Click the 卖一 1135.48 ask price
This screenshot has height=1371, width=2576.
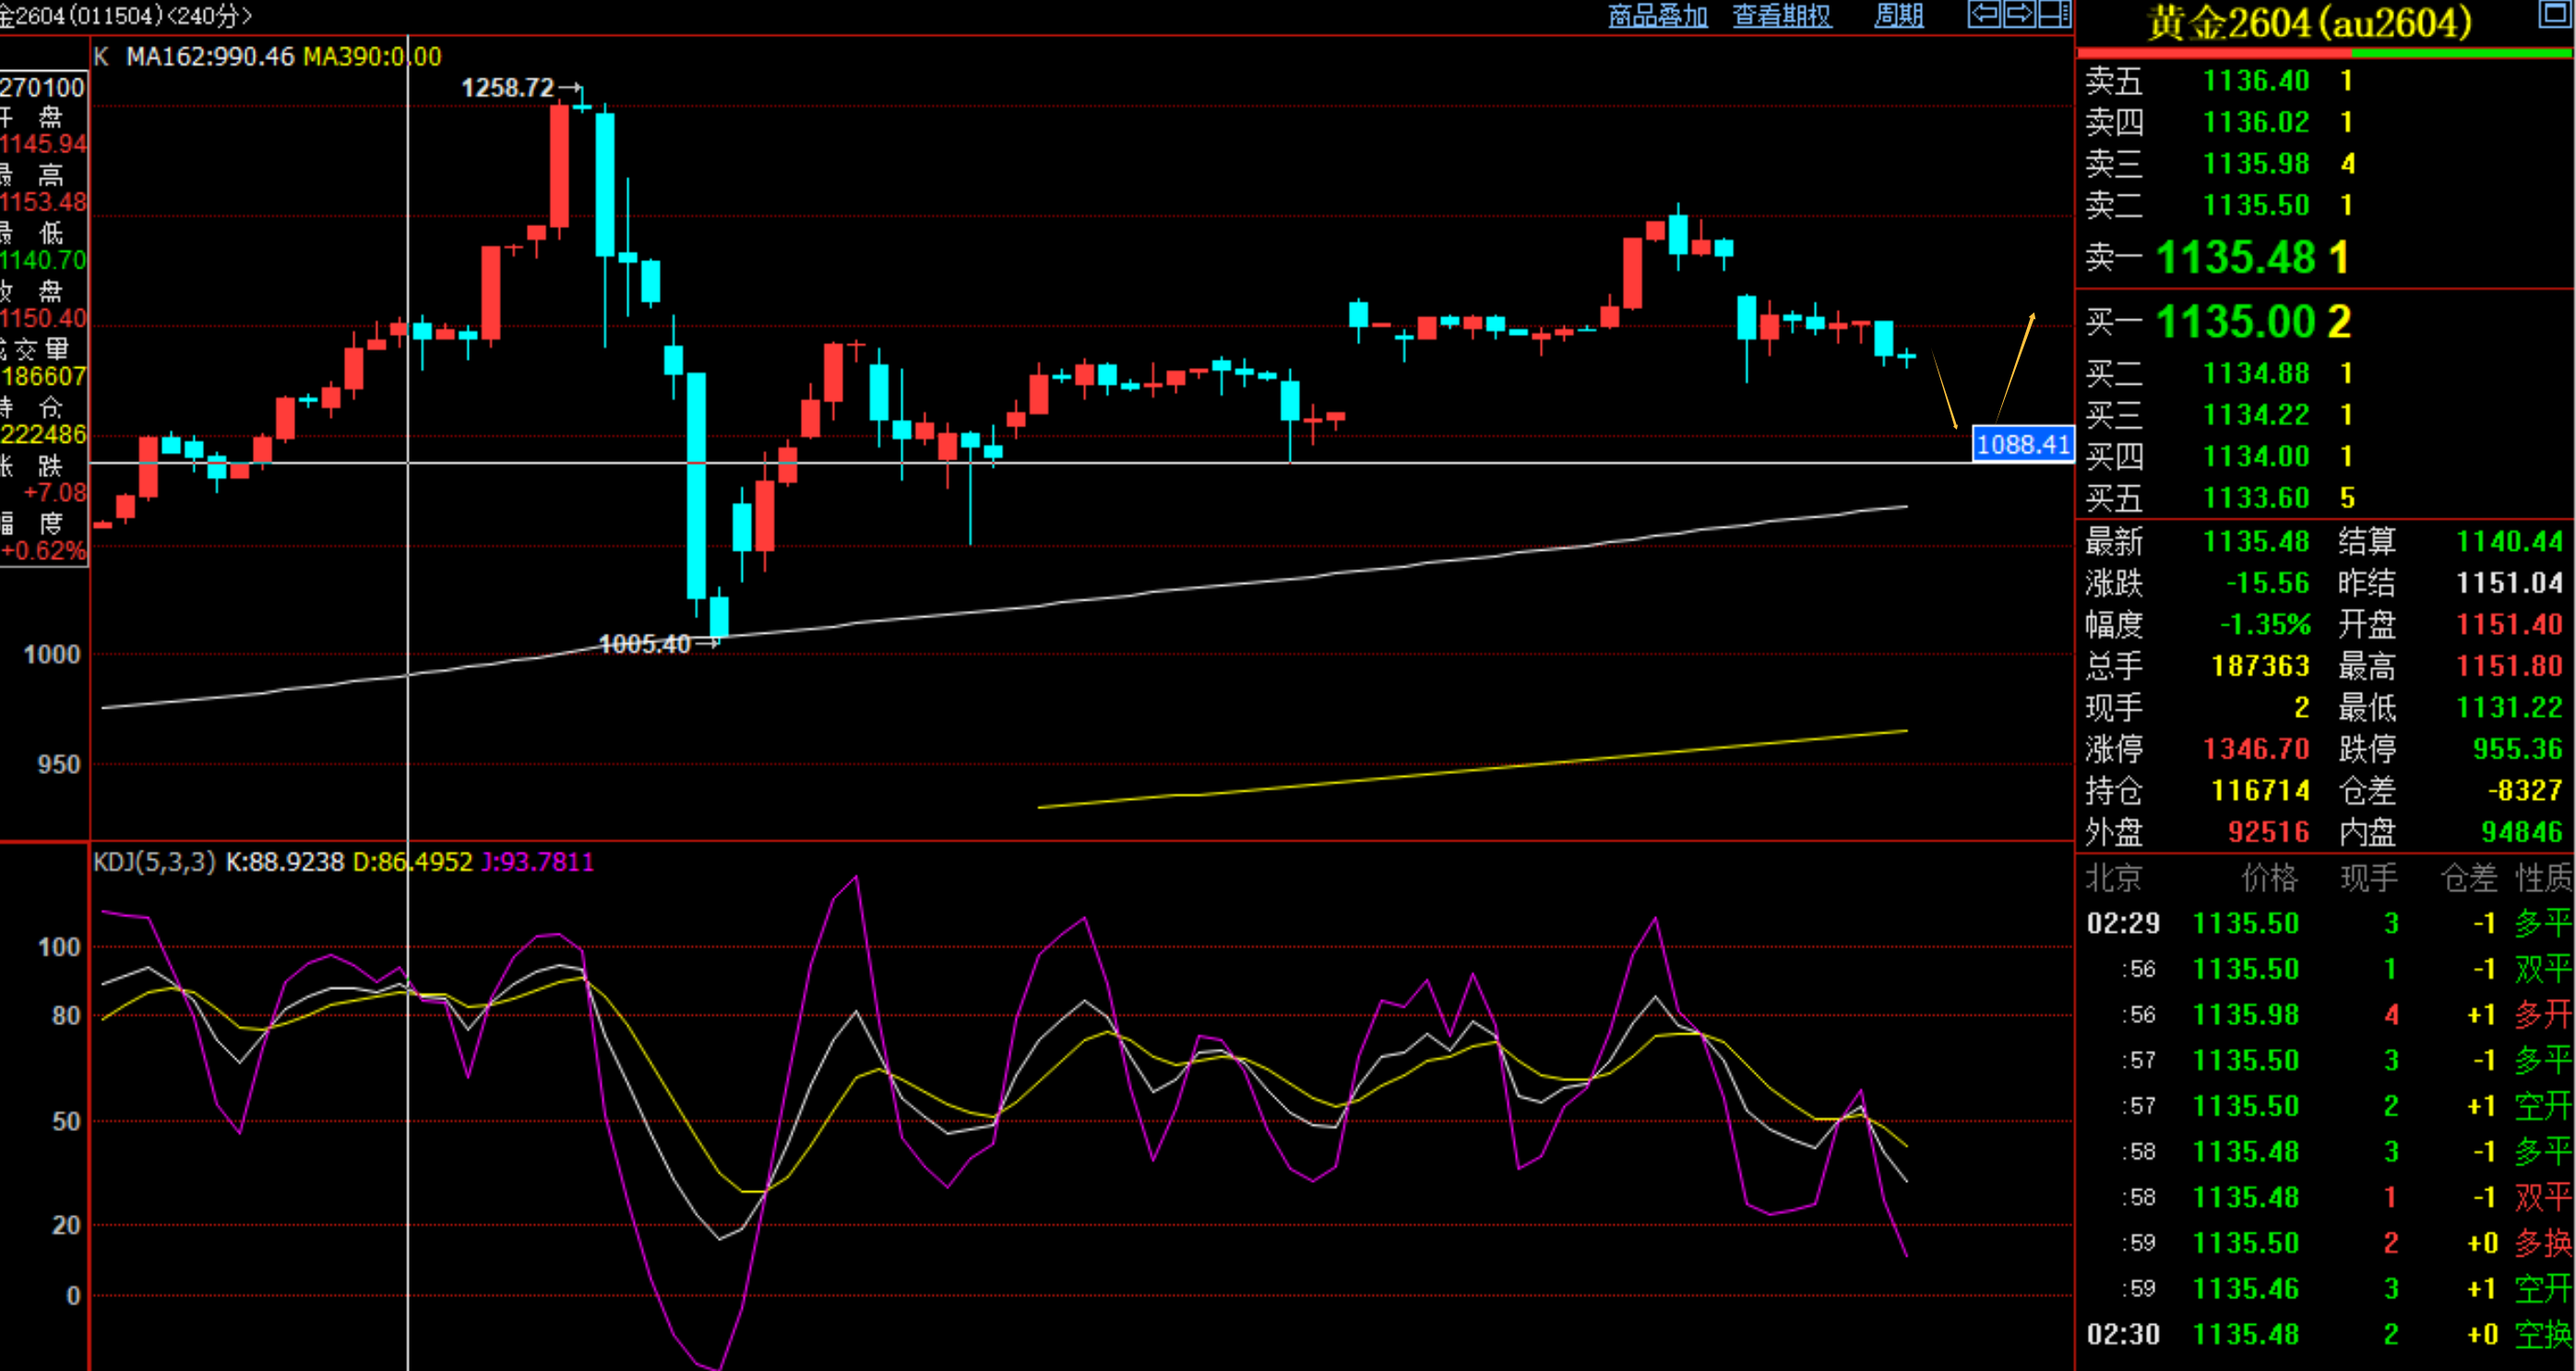point(2234,258)
